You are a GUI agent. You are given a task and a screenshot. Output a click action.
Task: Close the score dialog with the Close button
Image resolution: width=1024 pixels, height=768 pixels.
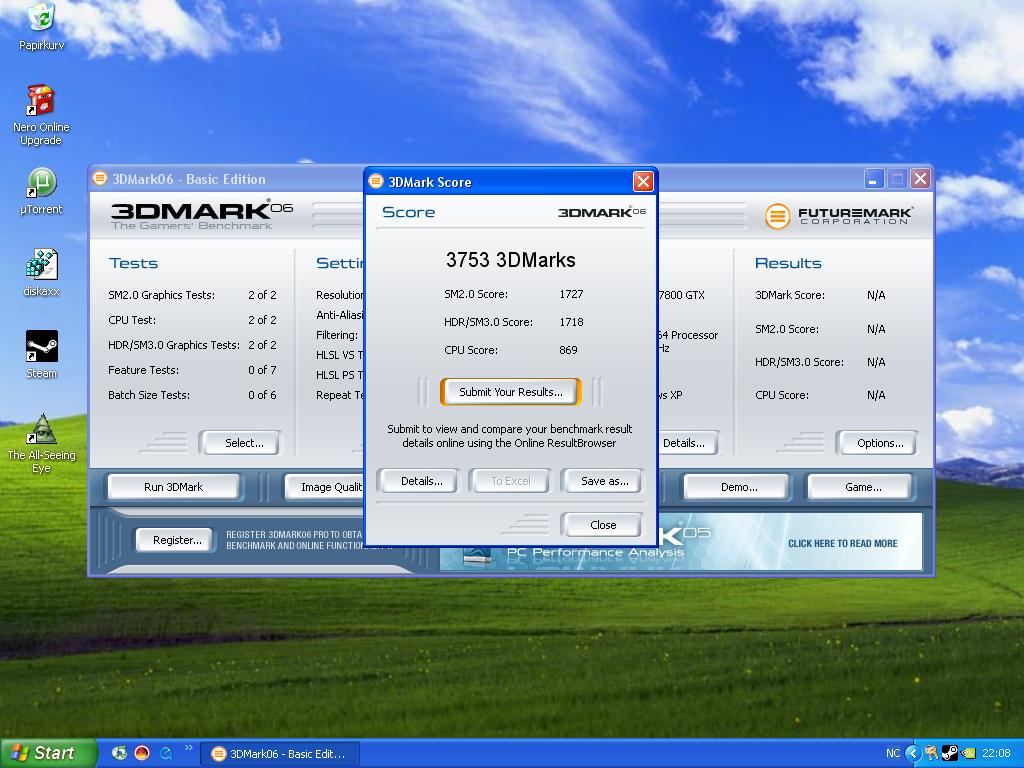[x=602, y=525]
